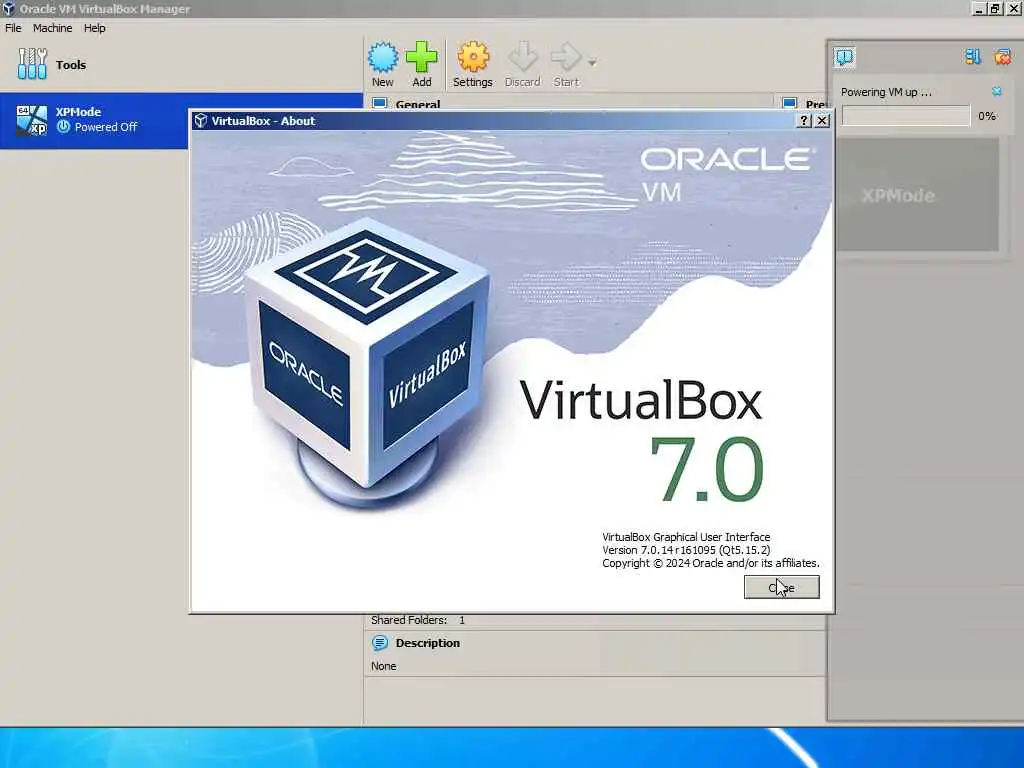This screenshot has width=1024, height=768.
Task: Click the remove-finished notifications icon
Action: (x=1002, y=57)
